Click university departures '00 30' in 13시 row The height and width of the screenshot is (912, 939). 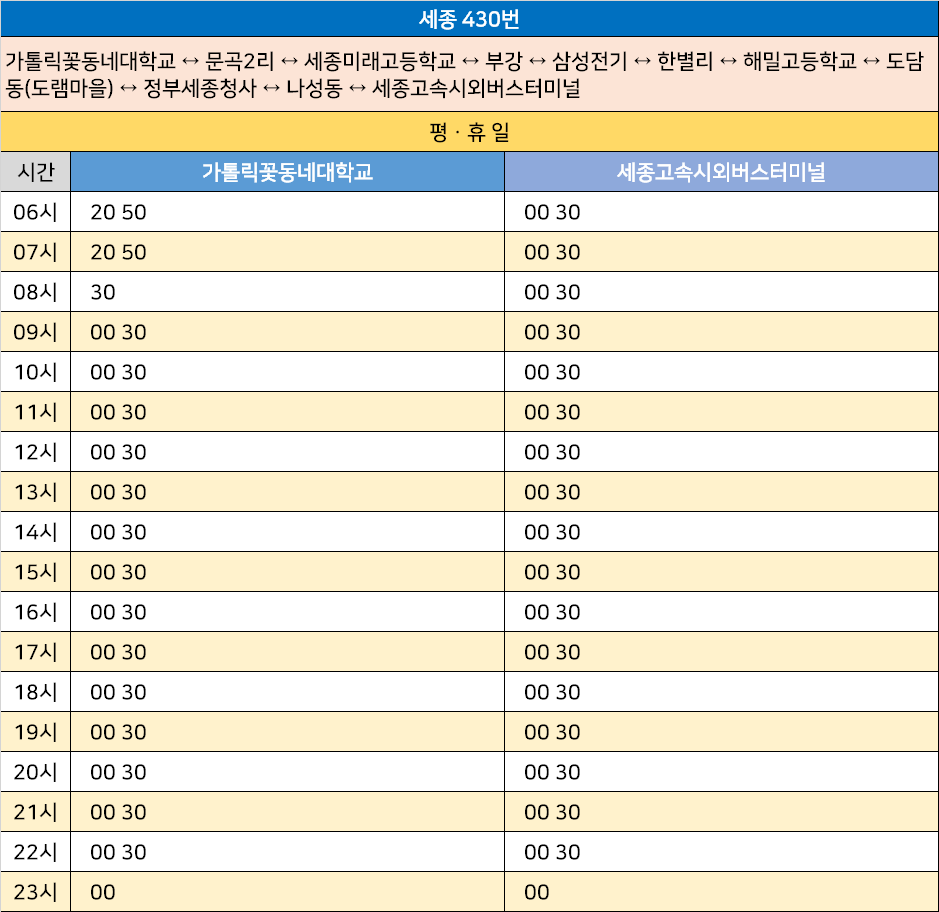click(118, 492)
